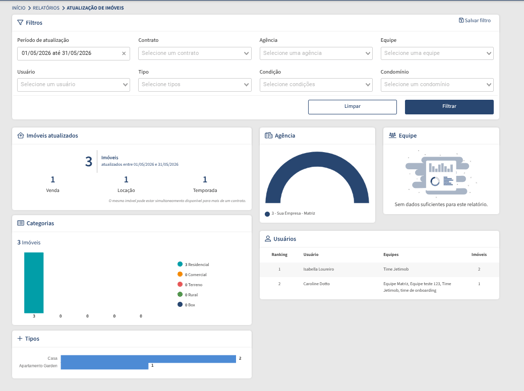This screenshot has width=524, height=391.
Task: Toggle the Comercial orange legend dot
Action: 180,274
